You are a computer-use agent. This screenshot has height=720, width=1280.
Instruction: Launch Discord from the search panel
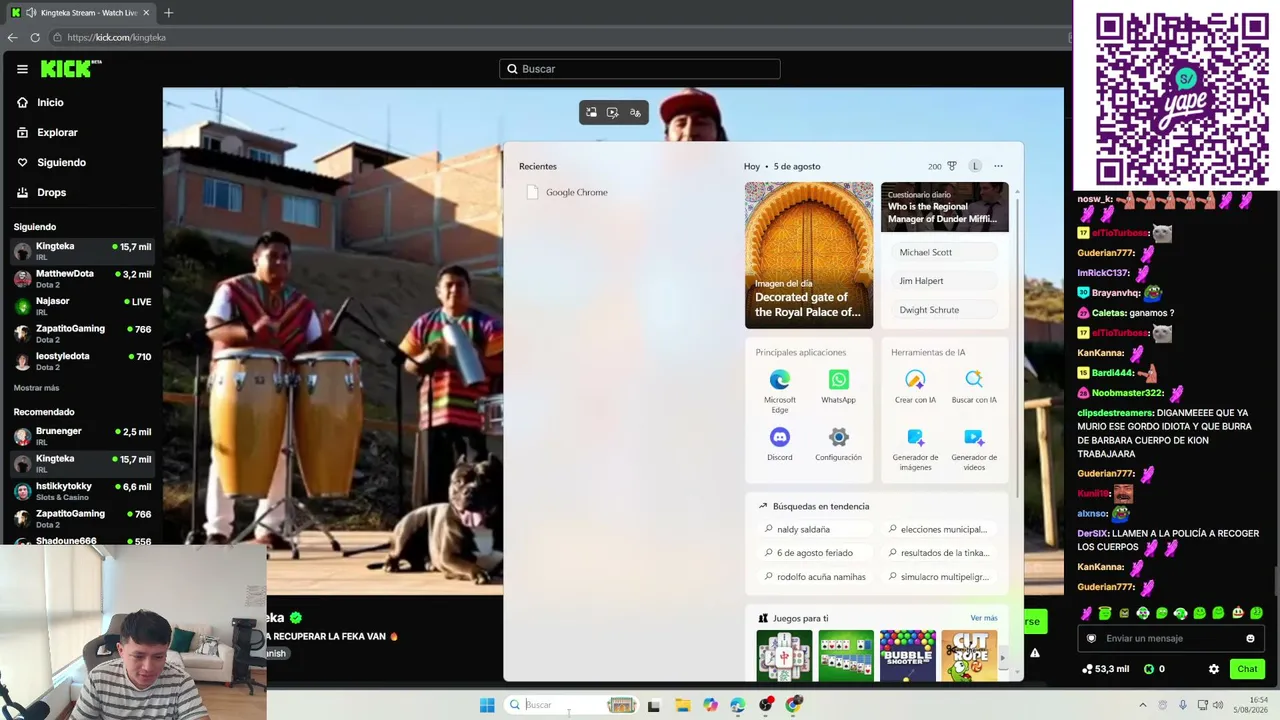[x=780, y=444]
